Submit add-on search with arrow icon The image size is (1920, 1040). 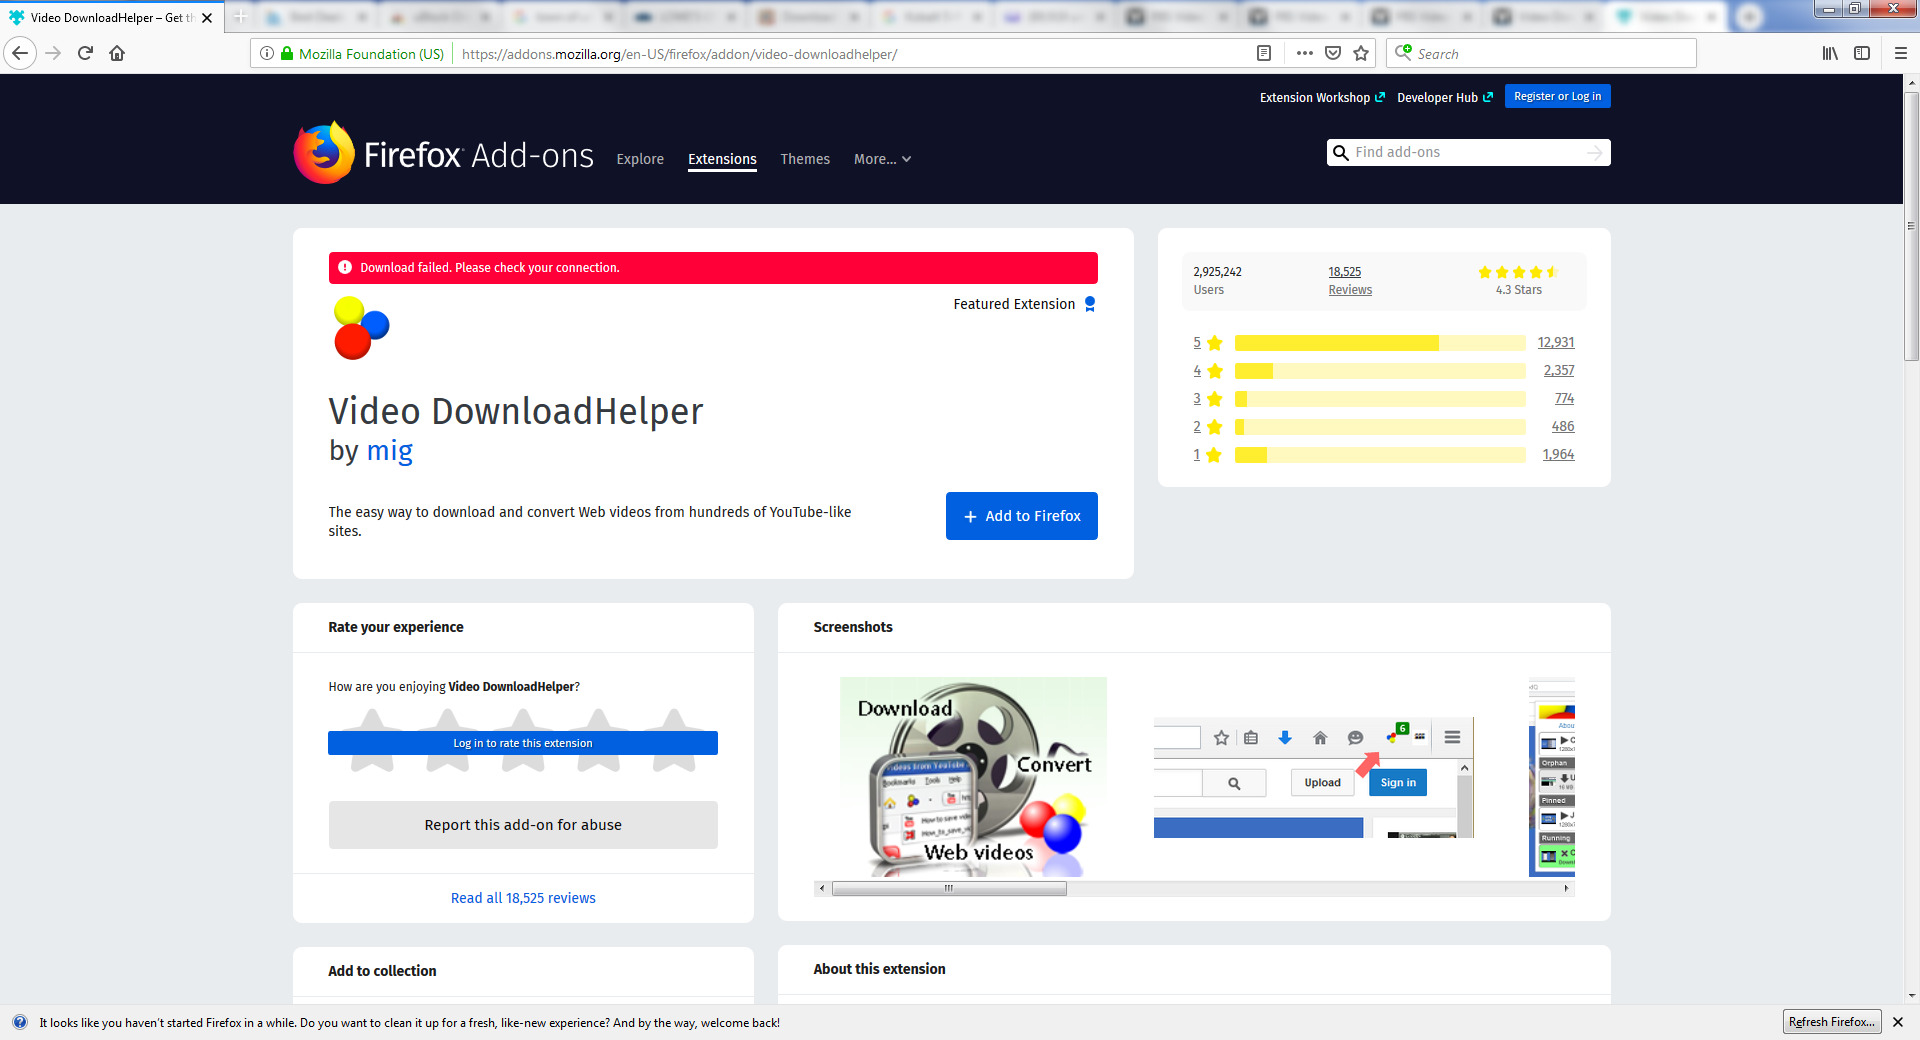coord(1594,152)
